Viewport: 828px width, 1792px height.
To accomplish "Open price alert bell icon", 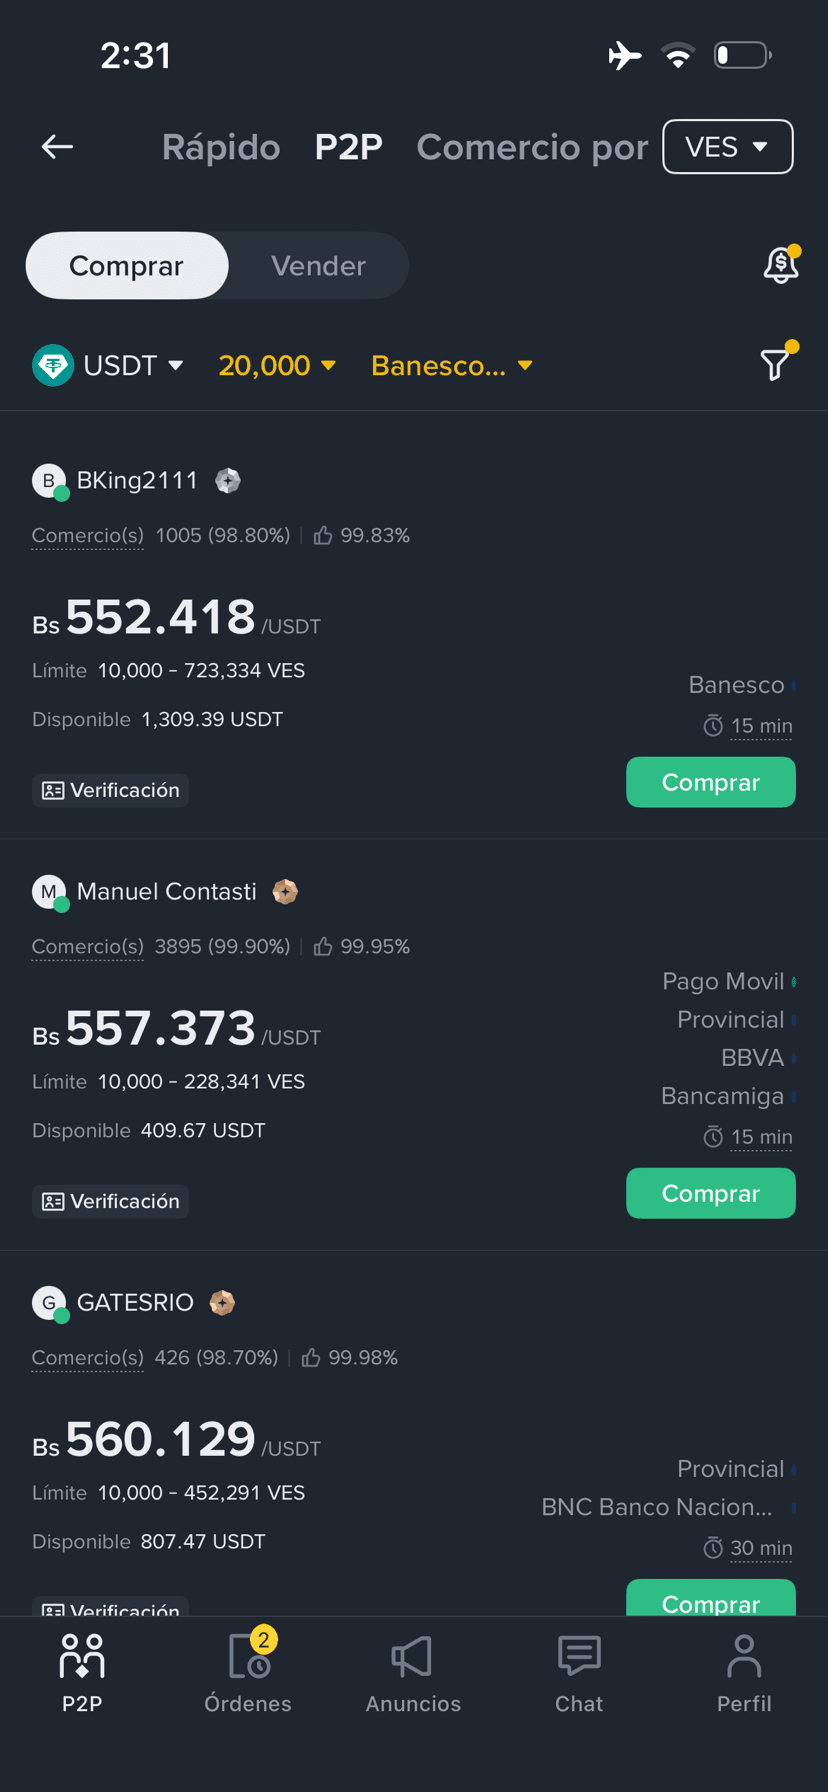I will tap(780, 265).
